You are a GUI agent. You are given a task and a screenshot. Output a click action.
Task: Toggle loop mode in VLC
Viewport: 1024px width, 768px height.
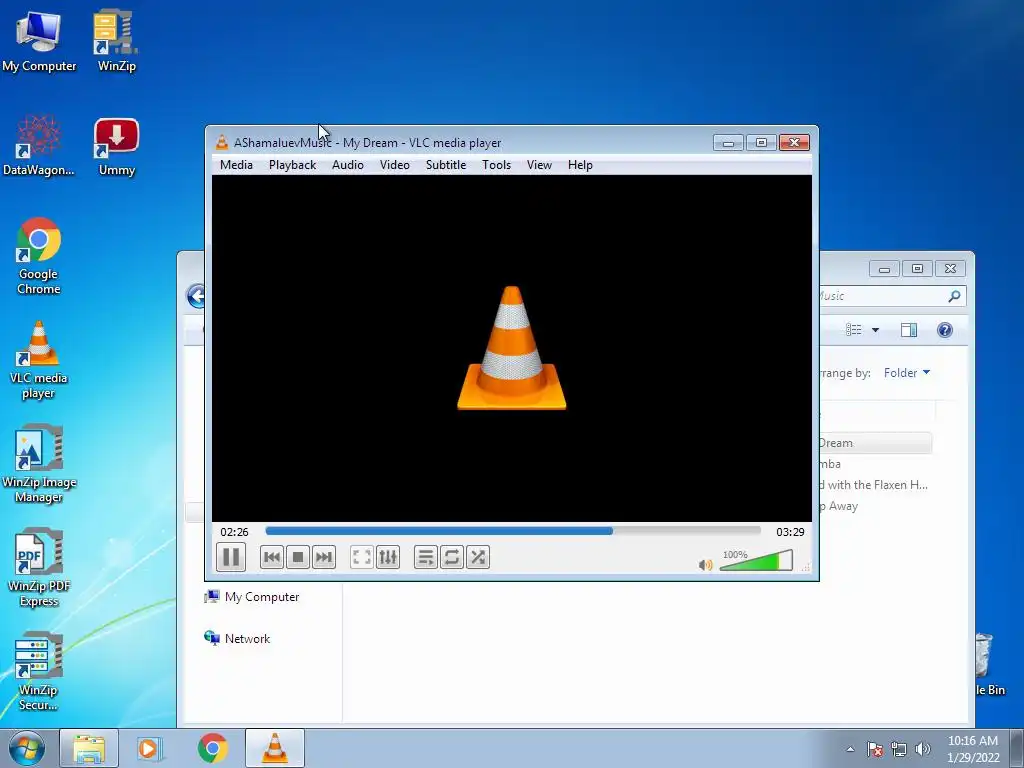coord(452,557)
